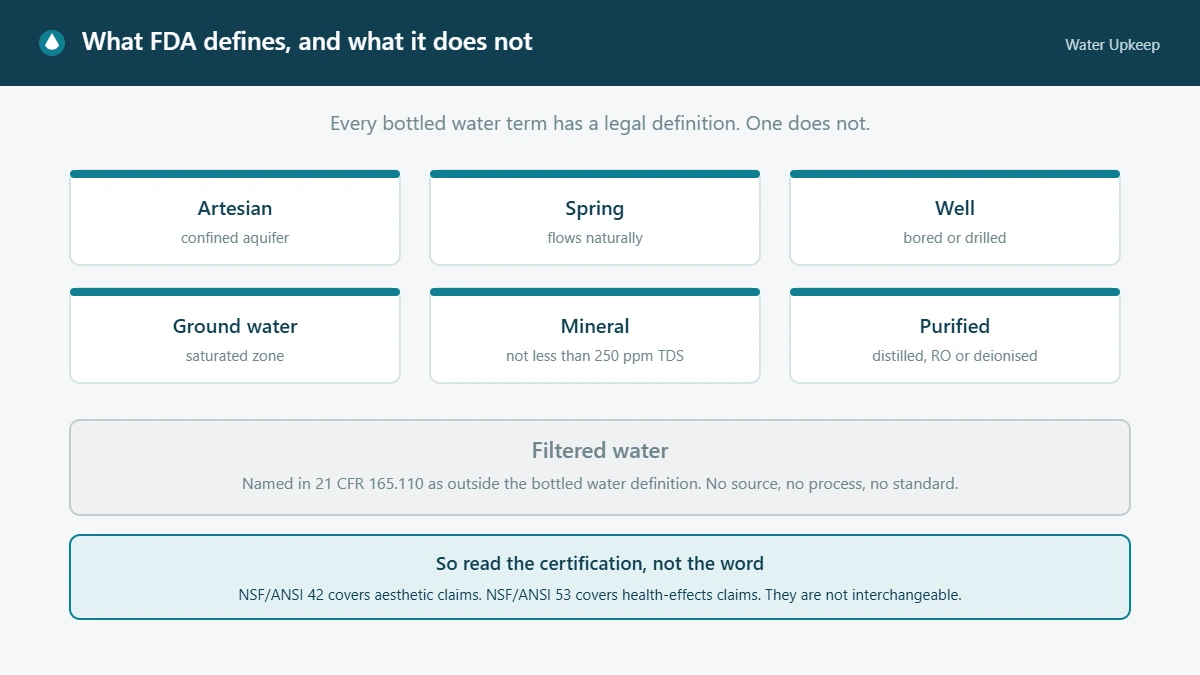Select the Mineral card heading
Image resolution: width=1200 pixels, height=675 pixels.
595,327
